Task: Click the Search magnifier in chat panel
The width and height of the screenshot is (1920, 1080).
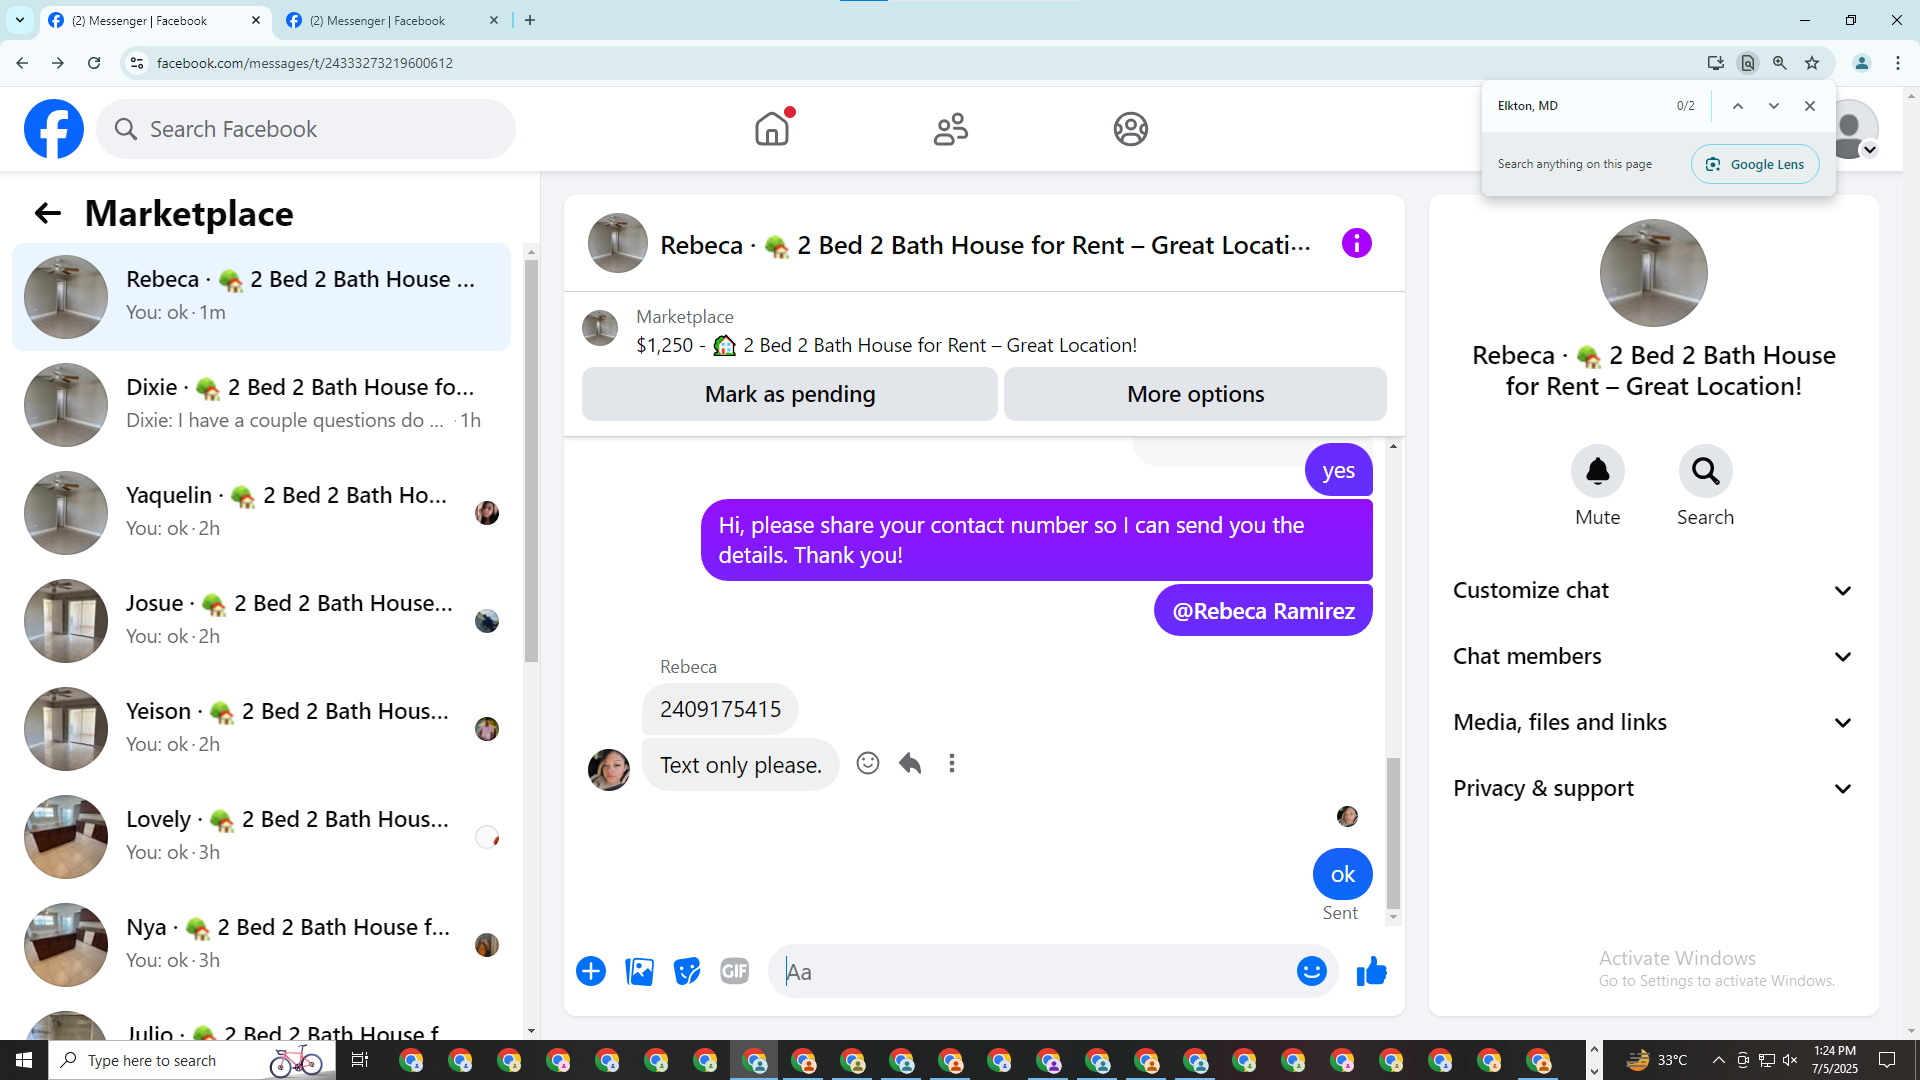Action: (1705, 471)
